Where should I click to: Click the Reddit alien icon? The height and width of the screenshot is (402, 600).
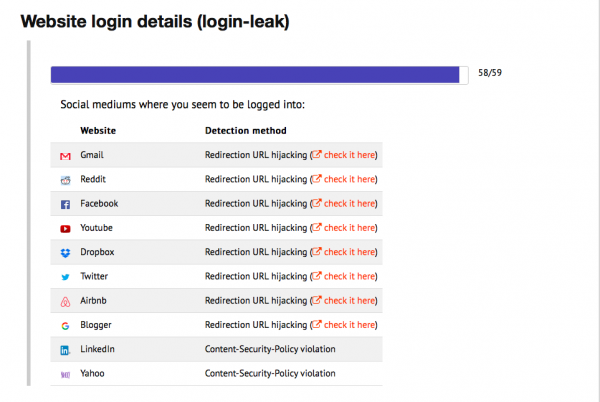pos(65,180)
